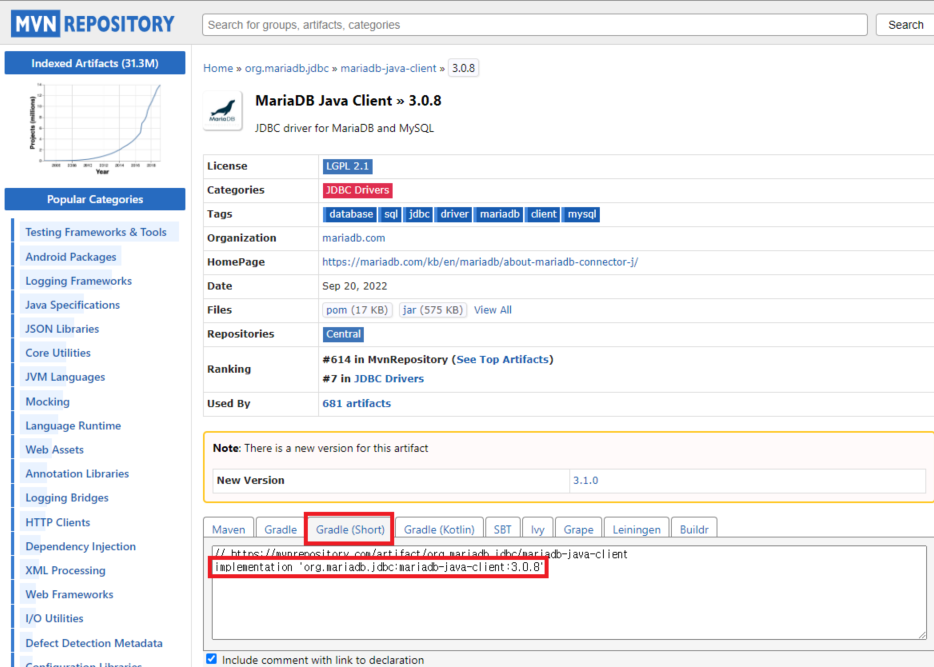Switch to the SBT tab
The width and height of the screenshot is (934, 667).
(502, 529)
